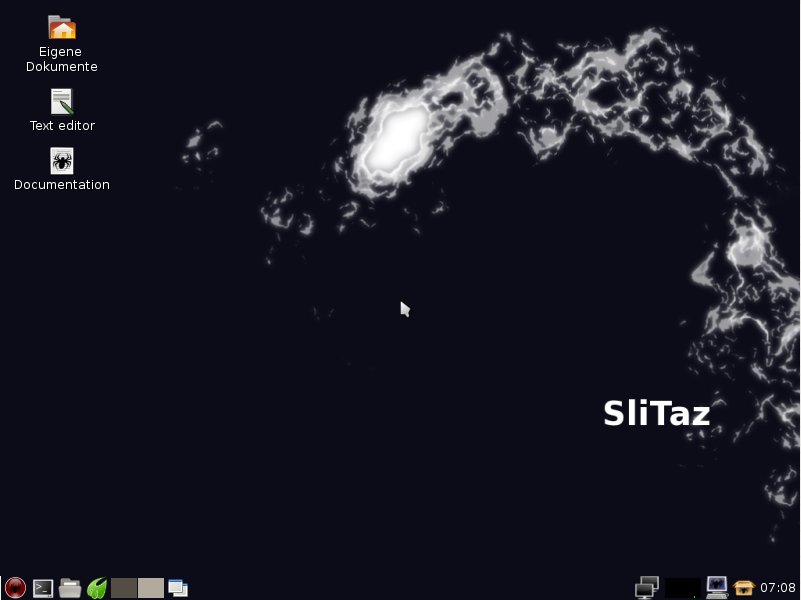Click the black CPU usage monitor

click(683, 588)
